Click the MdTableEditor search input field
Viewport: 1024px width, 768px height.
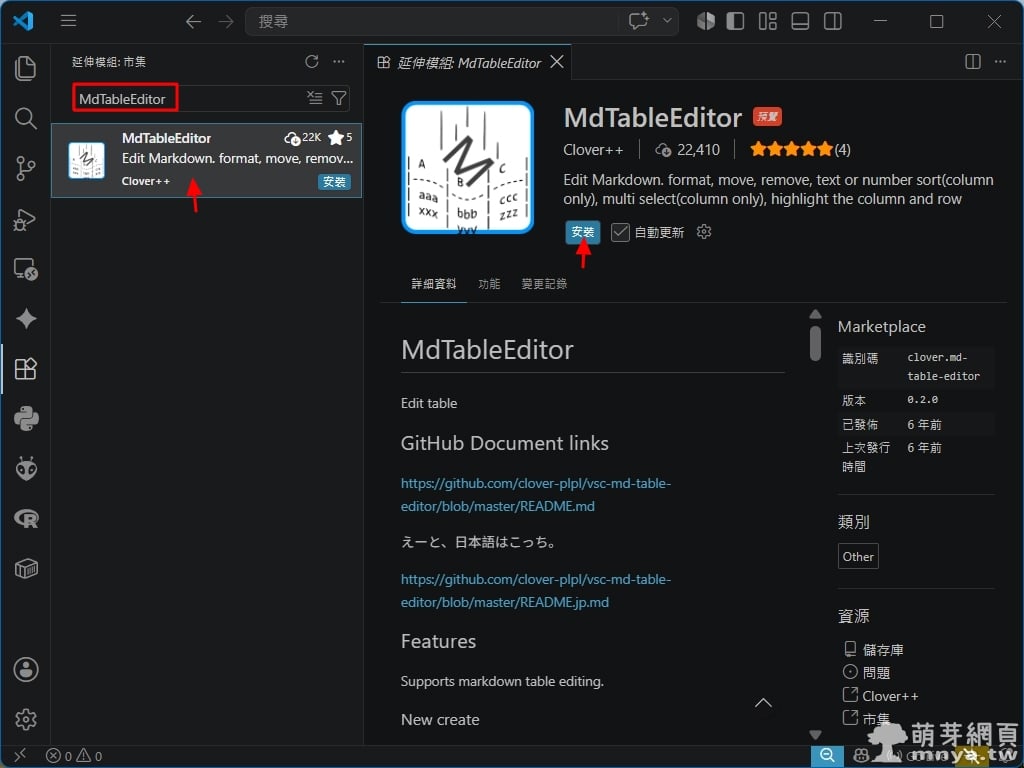pyautogui.click(x=211, y=98)
